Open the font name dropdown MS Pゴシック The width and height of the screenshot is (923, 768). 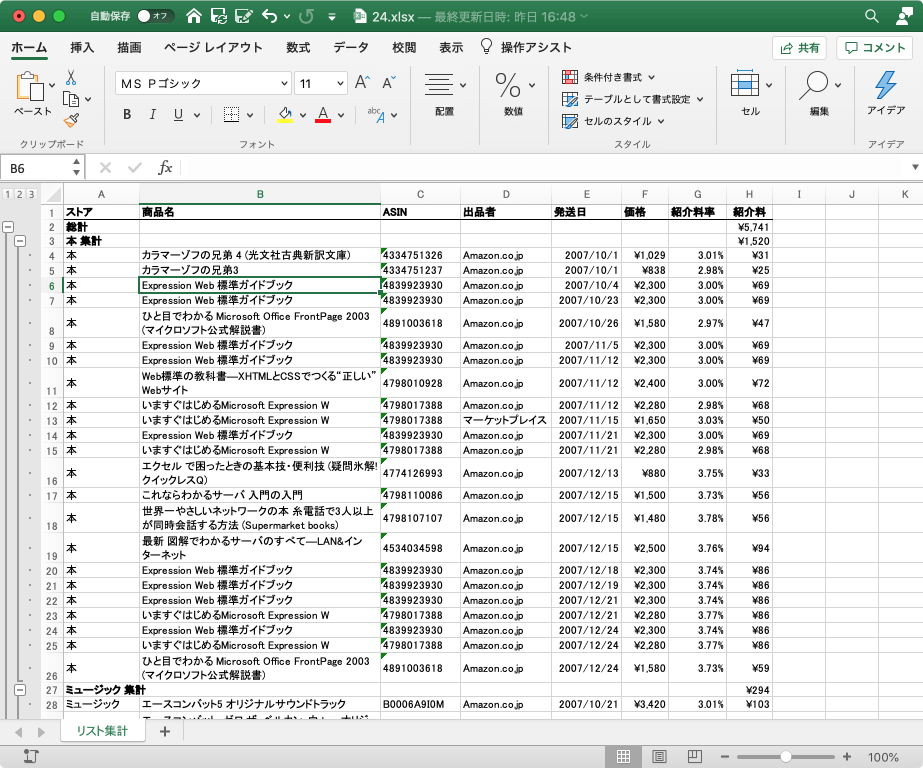(283, 84)
